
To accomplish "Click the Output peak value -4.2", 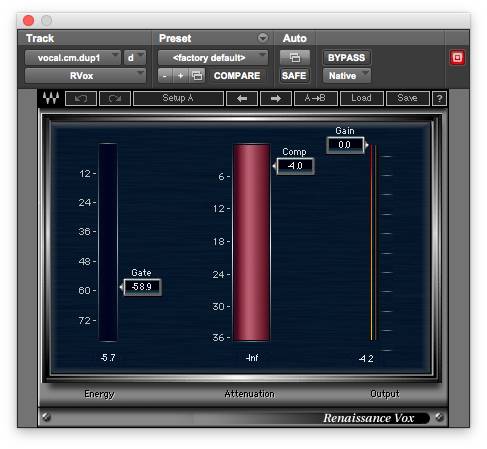I will click(366, 358).
